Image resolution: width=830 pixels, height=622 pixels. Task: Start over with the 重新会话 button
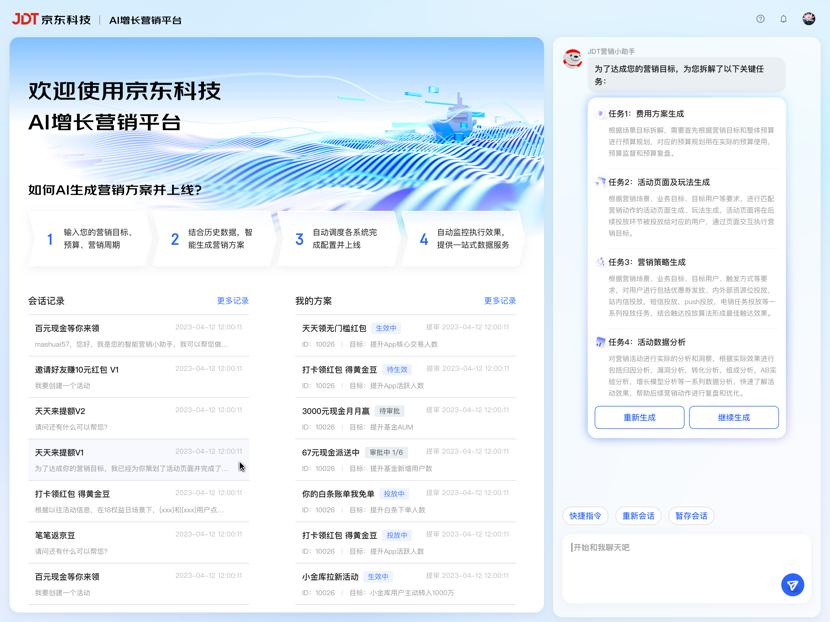(638, 516)
